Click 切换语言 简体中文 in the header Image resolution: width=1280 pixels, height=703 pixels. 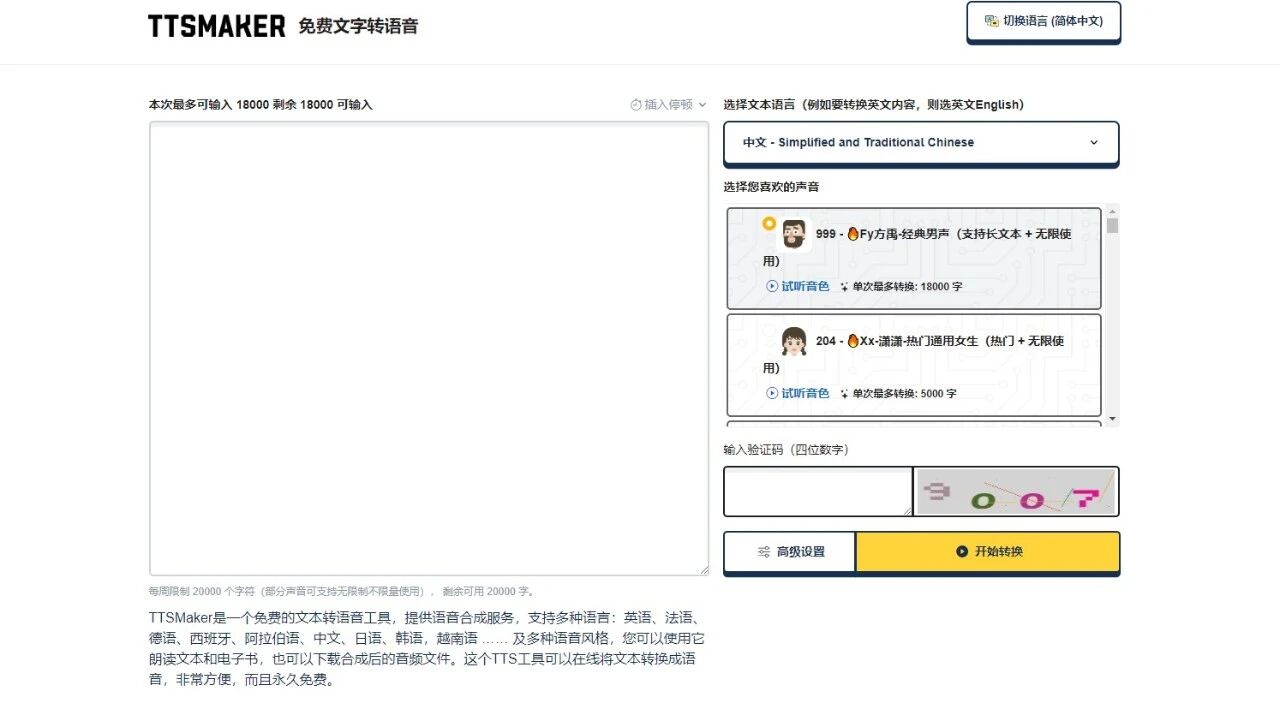1043,20
